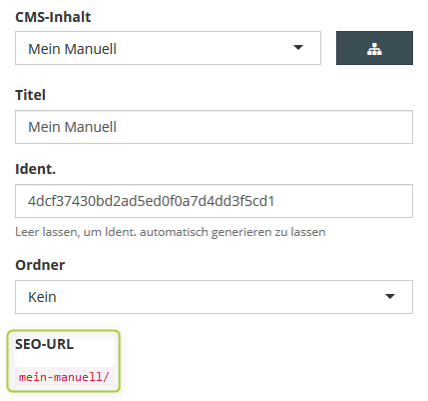The image size is (428, 401).
Task: Click the Ordner field label
Action: (x=40, y=265)
